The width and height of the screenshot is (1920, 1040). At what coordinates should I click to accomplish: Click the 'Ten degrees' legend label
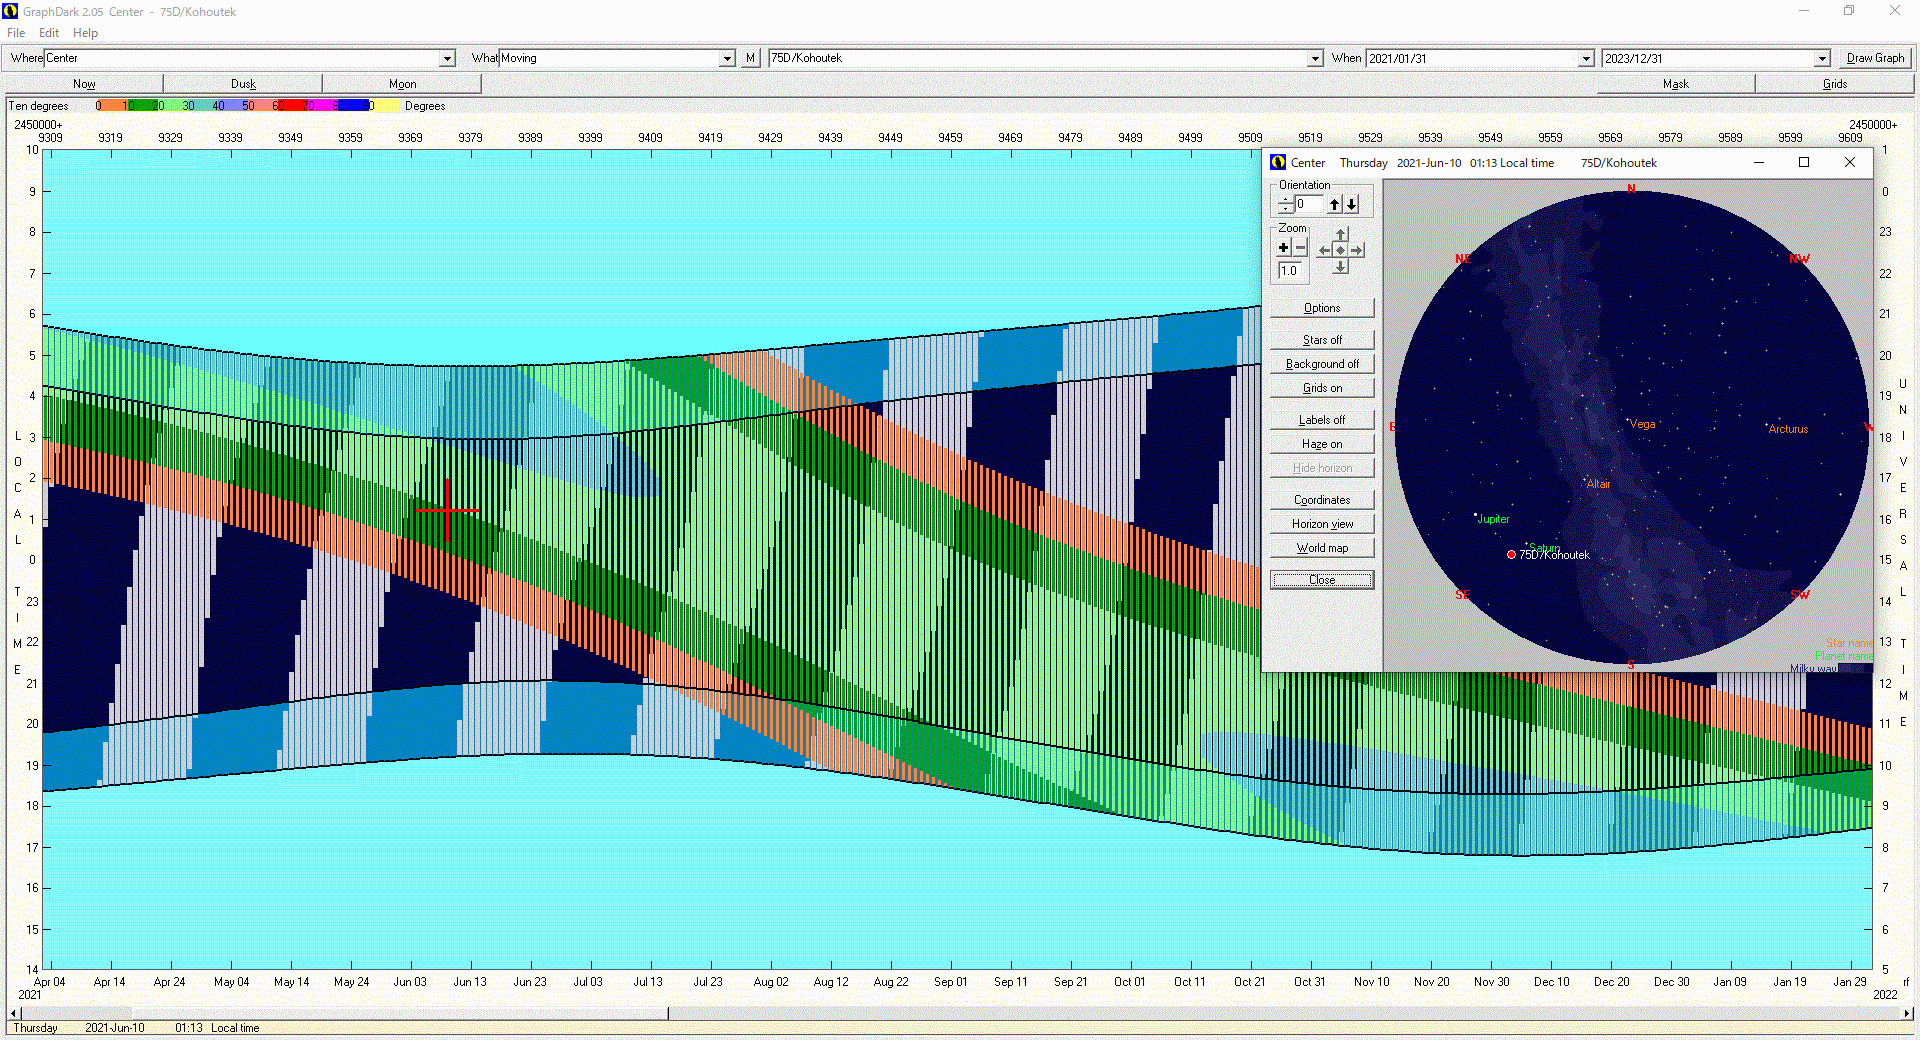tap(39, 106)
